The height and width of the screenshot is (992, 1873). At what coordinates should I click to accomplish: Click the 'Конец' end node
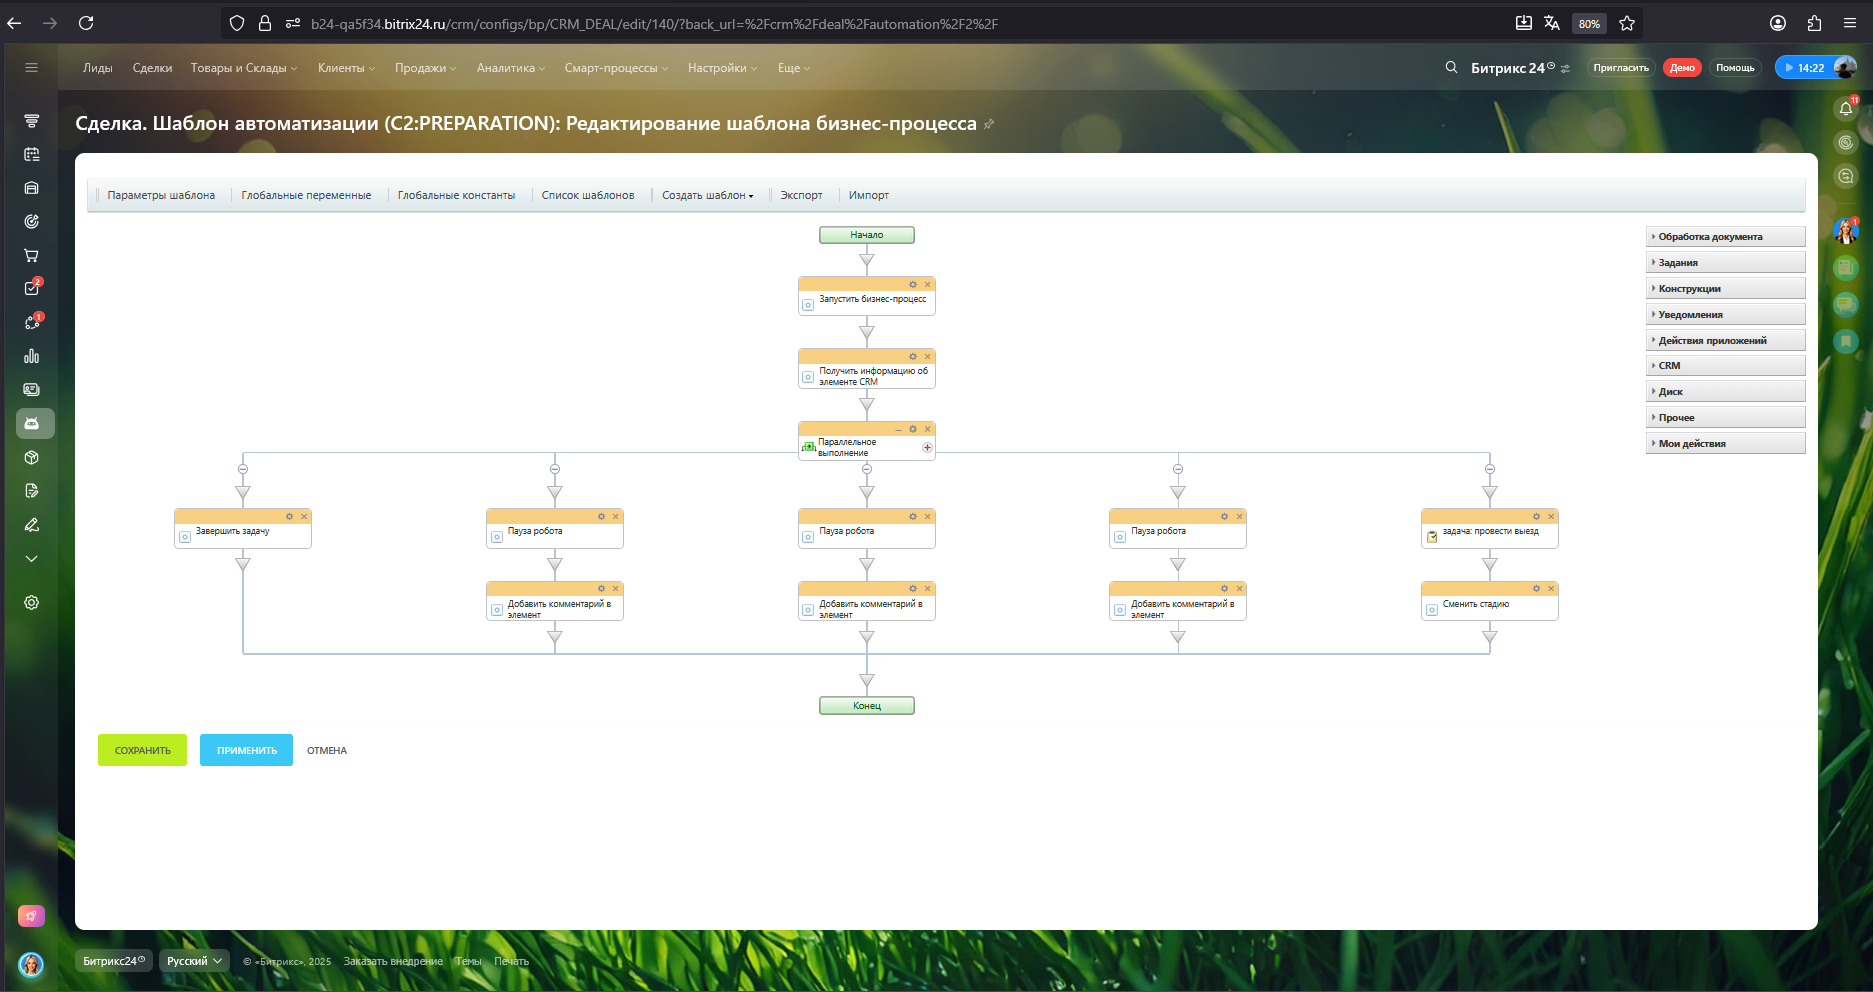coord(867,706)
